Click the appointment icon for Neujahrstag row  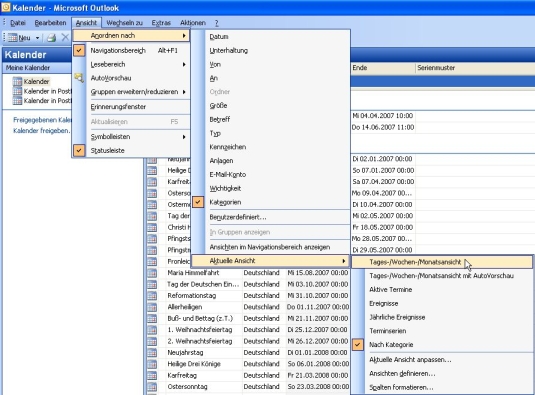(x=152, y=353)
